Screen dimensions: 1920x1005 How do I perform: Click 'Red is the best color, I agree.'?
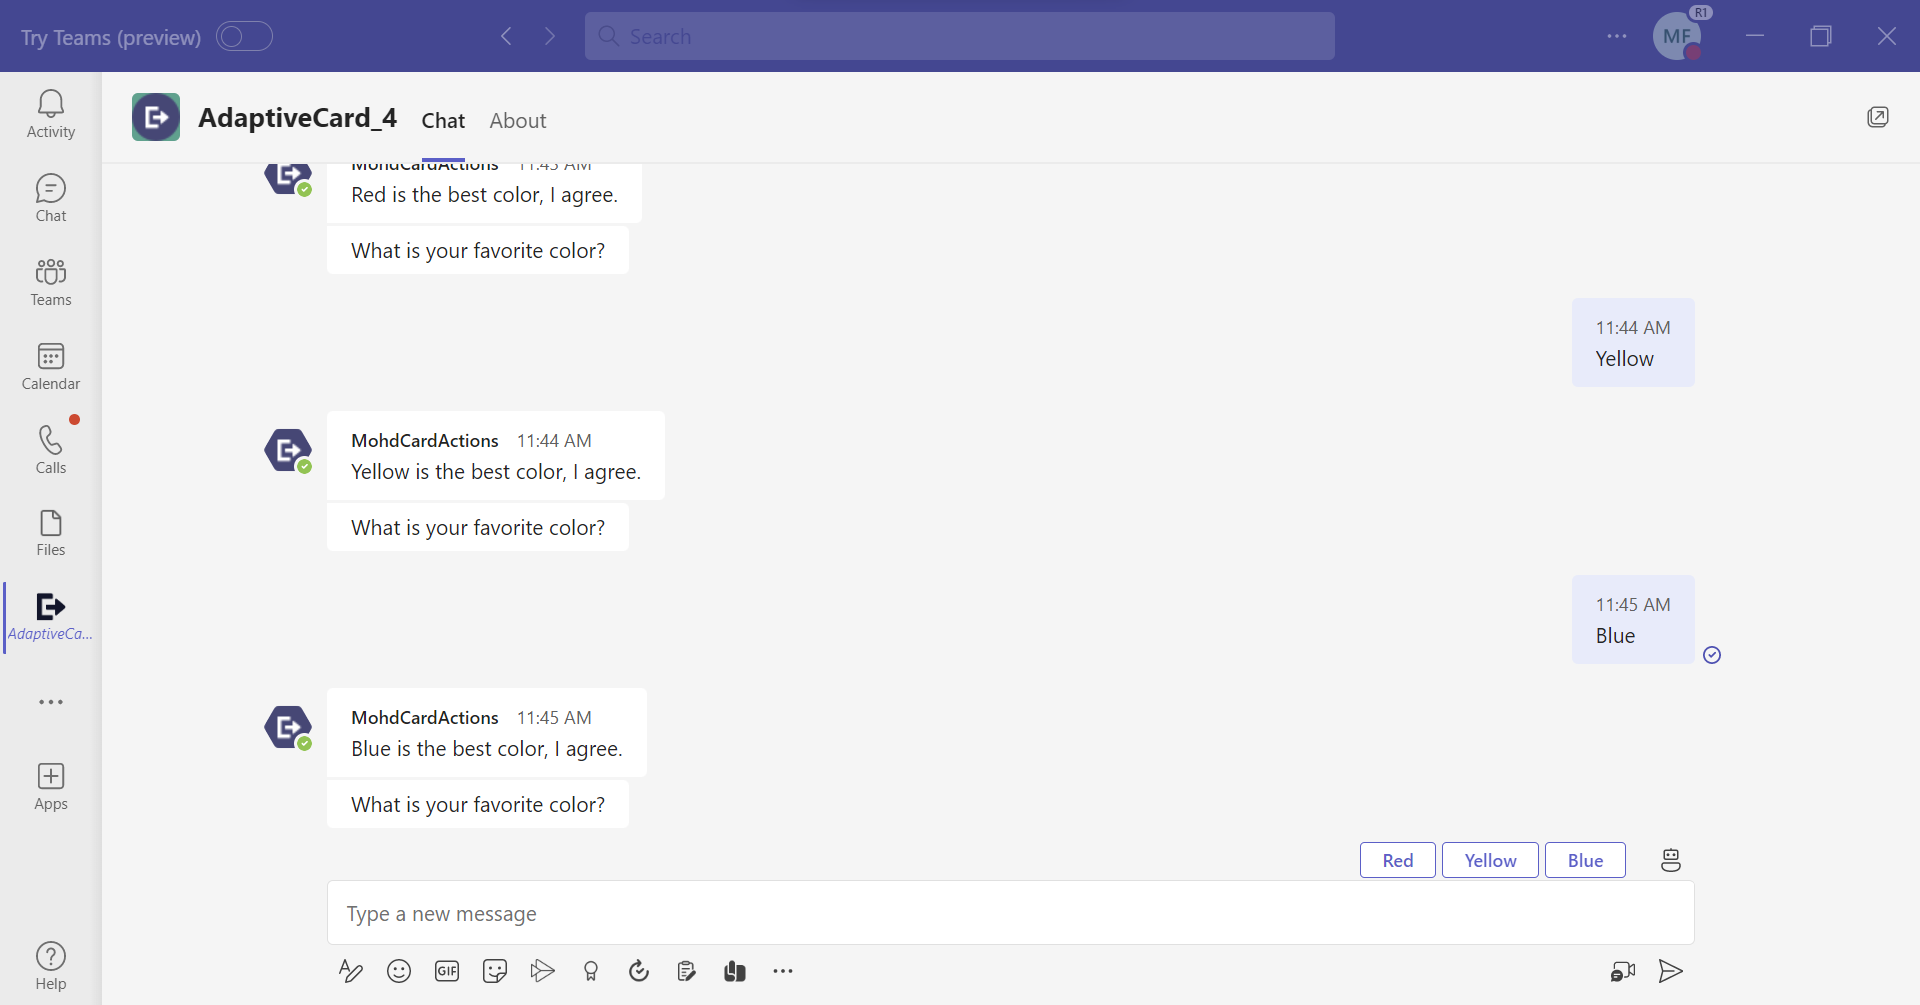click(485, 195)
